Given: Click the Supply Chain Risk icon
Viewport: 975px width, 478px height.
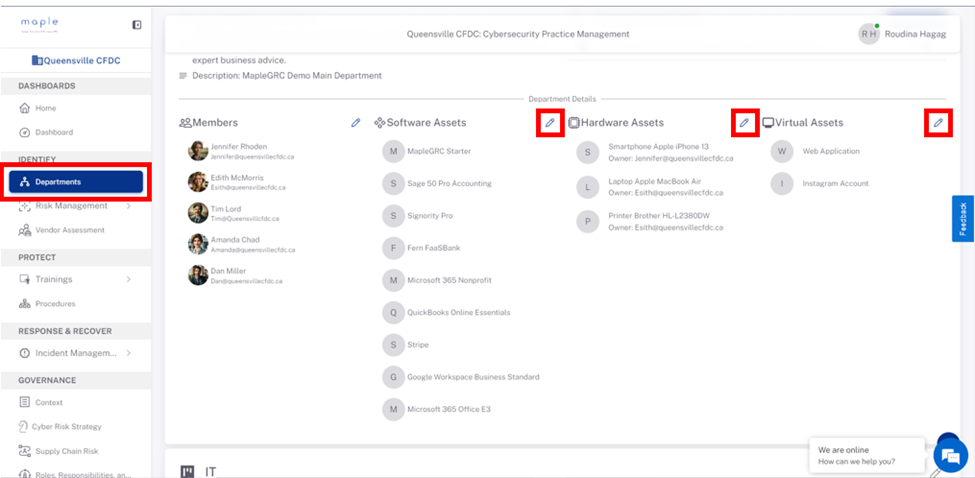Looking at the screenshot, I should (24, 451).
